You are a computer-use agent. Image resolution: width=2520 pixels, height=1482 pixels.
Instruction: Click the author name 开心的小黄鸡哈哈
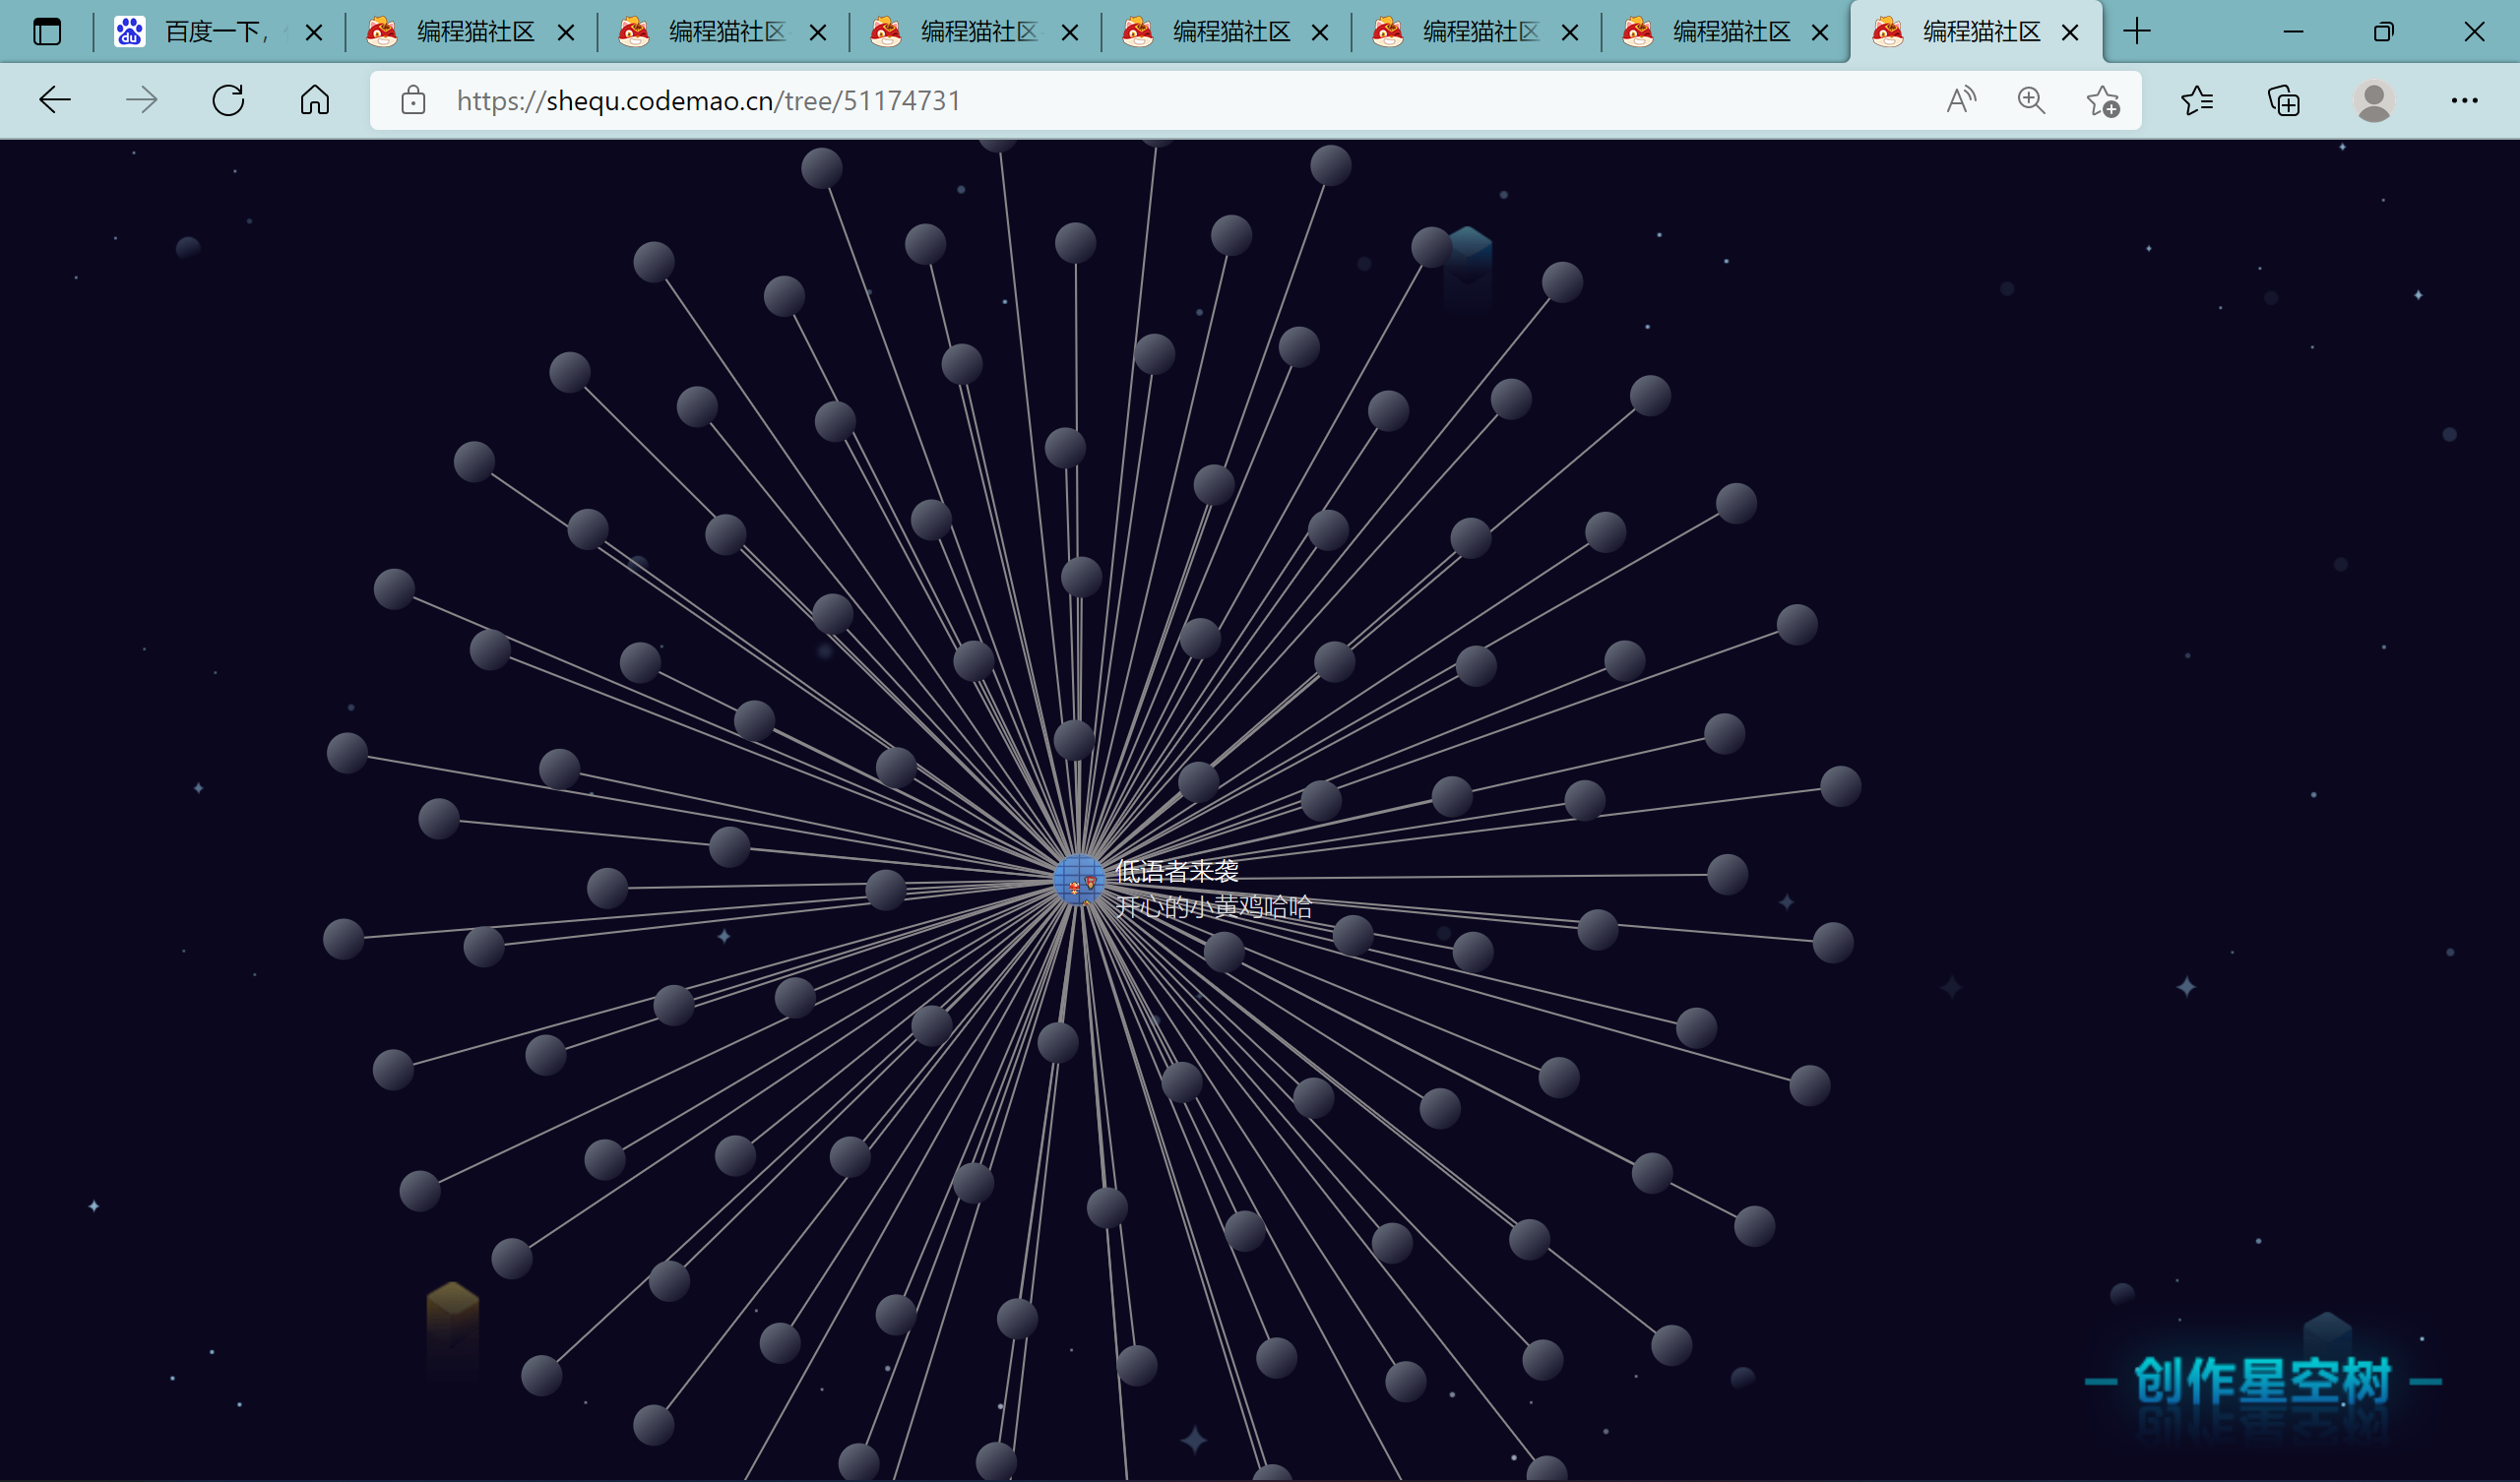pyautogui.click(x=1213, y=907)
